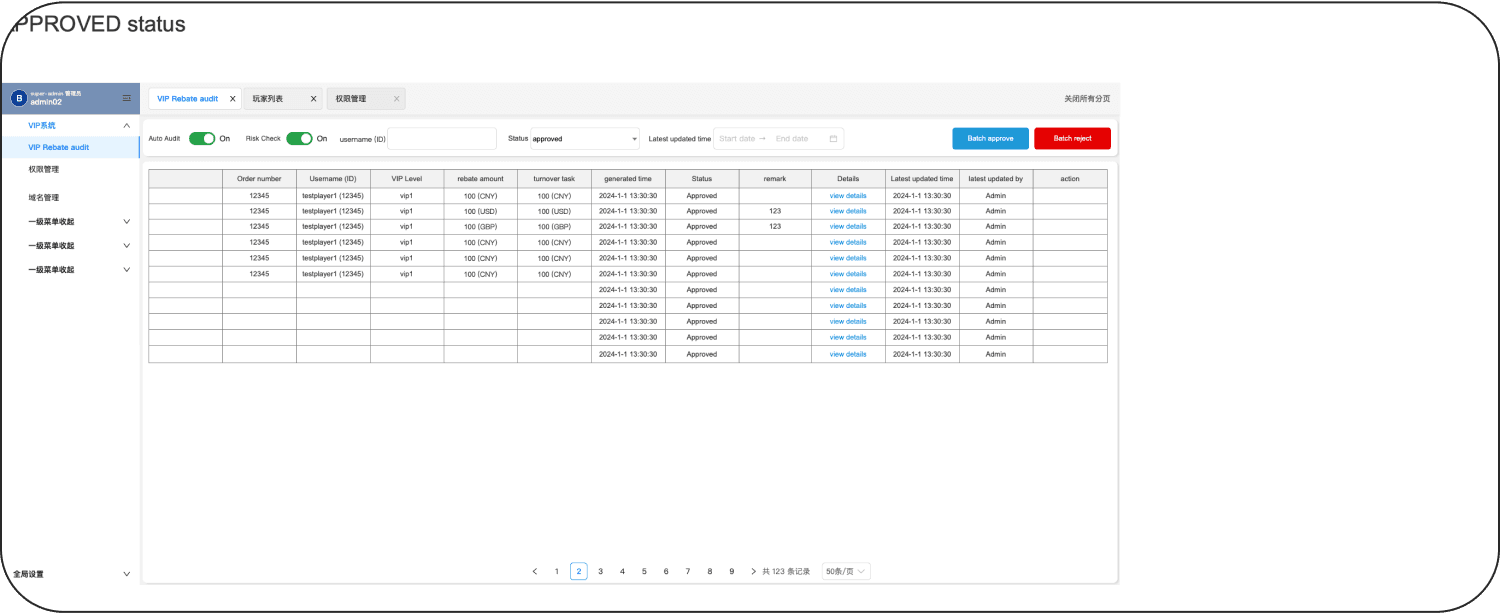Click the Order number column header
1500x613 pixels.
point(259,178)
